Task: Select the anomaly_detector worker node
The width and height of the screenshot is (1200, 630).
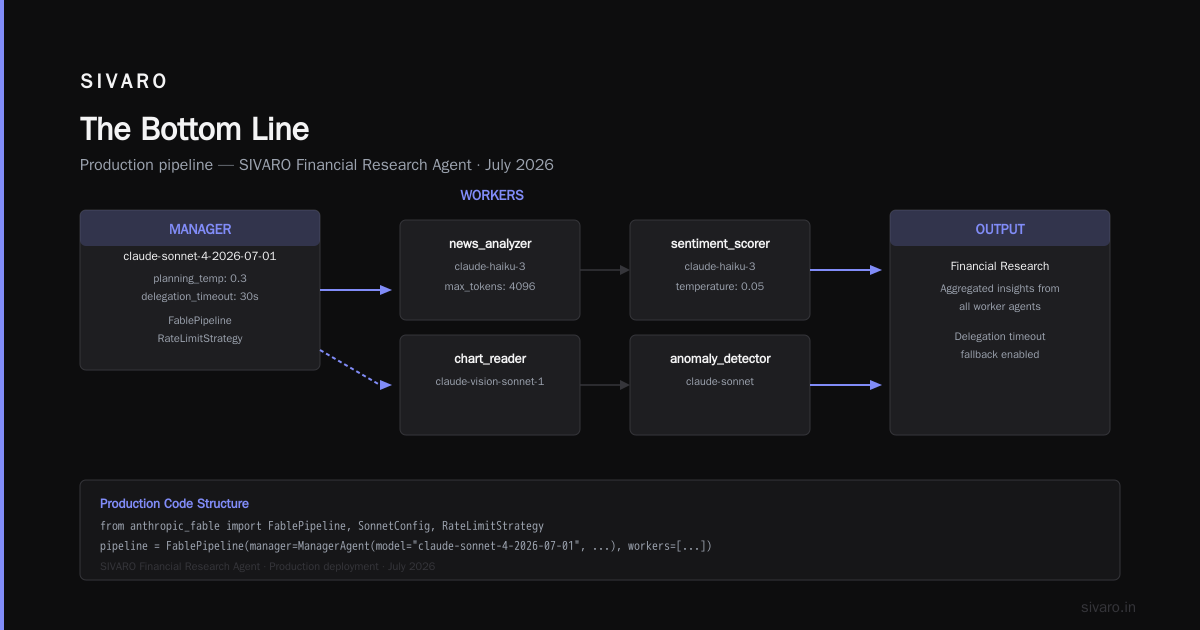Action: click(x=720, y=385)
